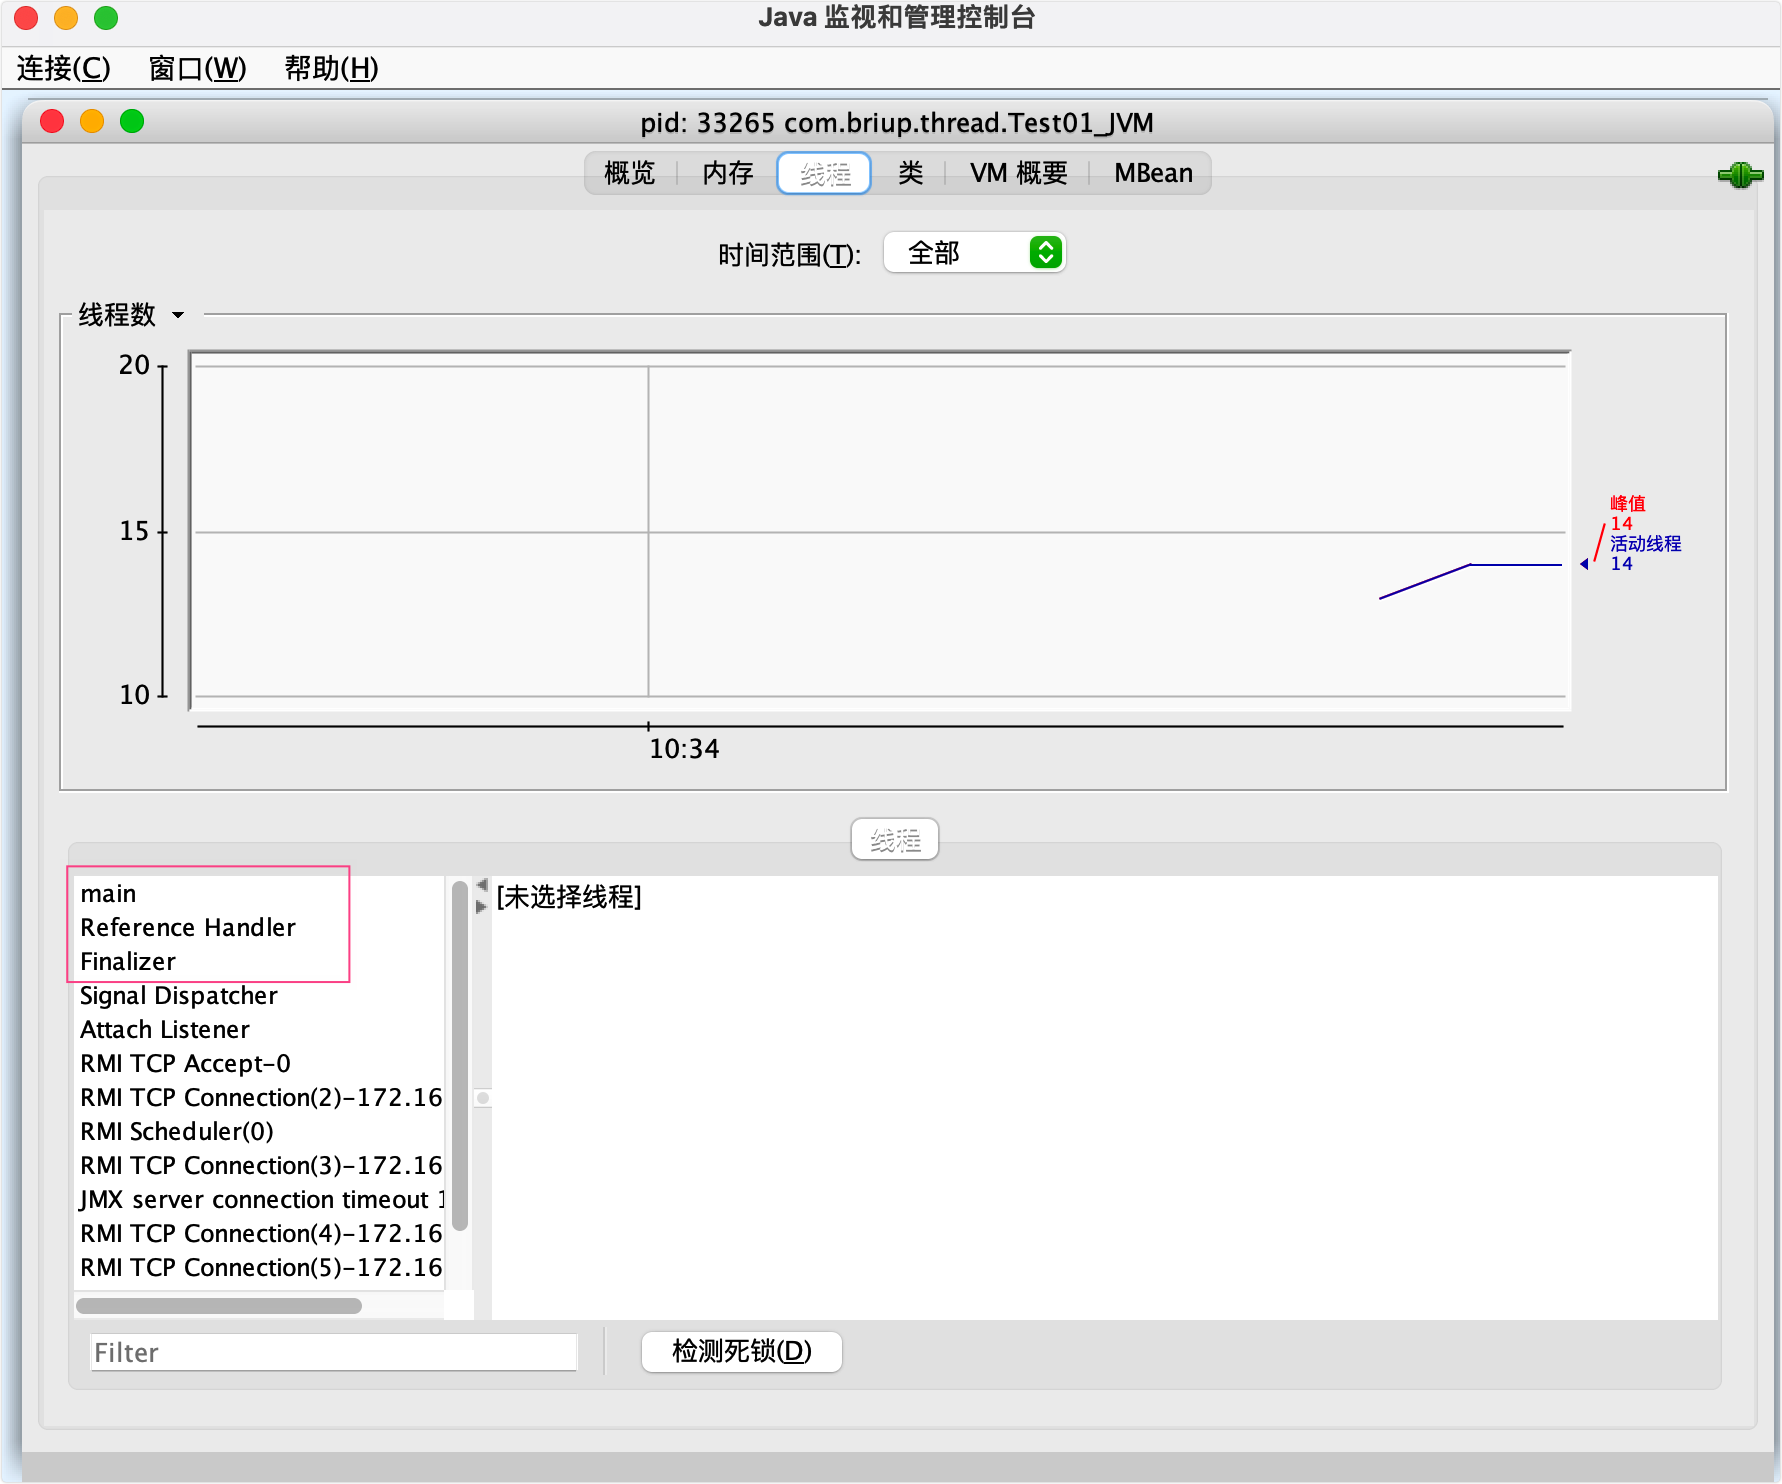Switch to the 概览 tab

630,173
